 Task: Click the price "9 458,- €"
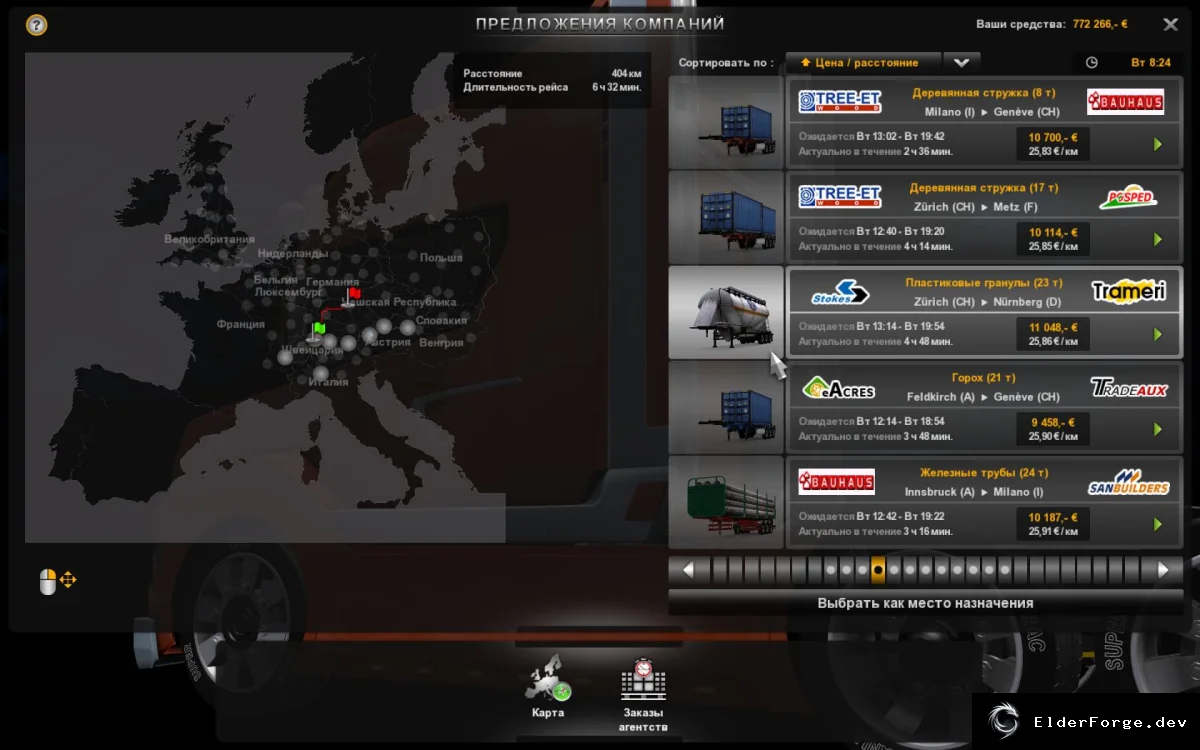(x=1053, y=421)
